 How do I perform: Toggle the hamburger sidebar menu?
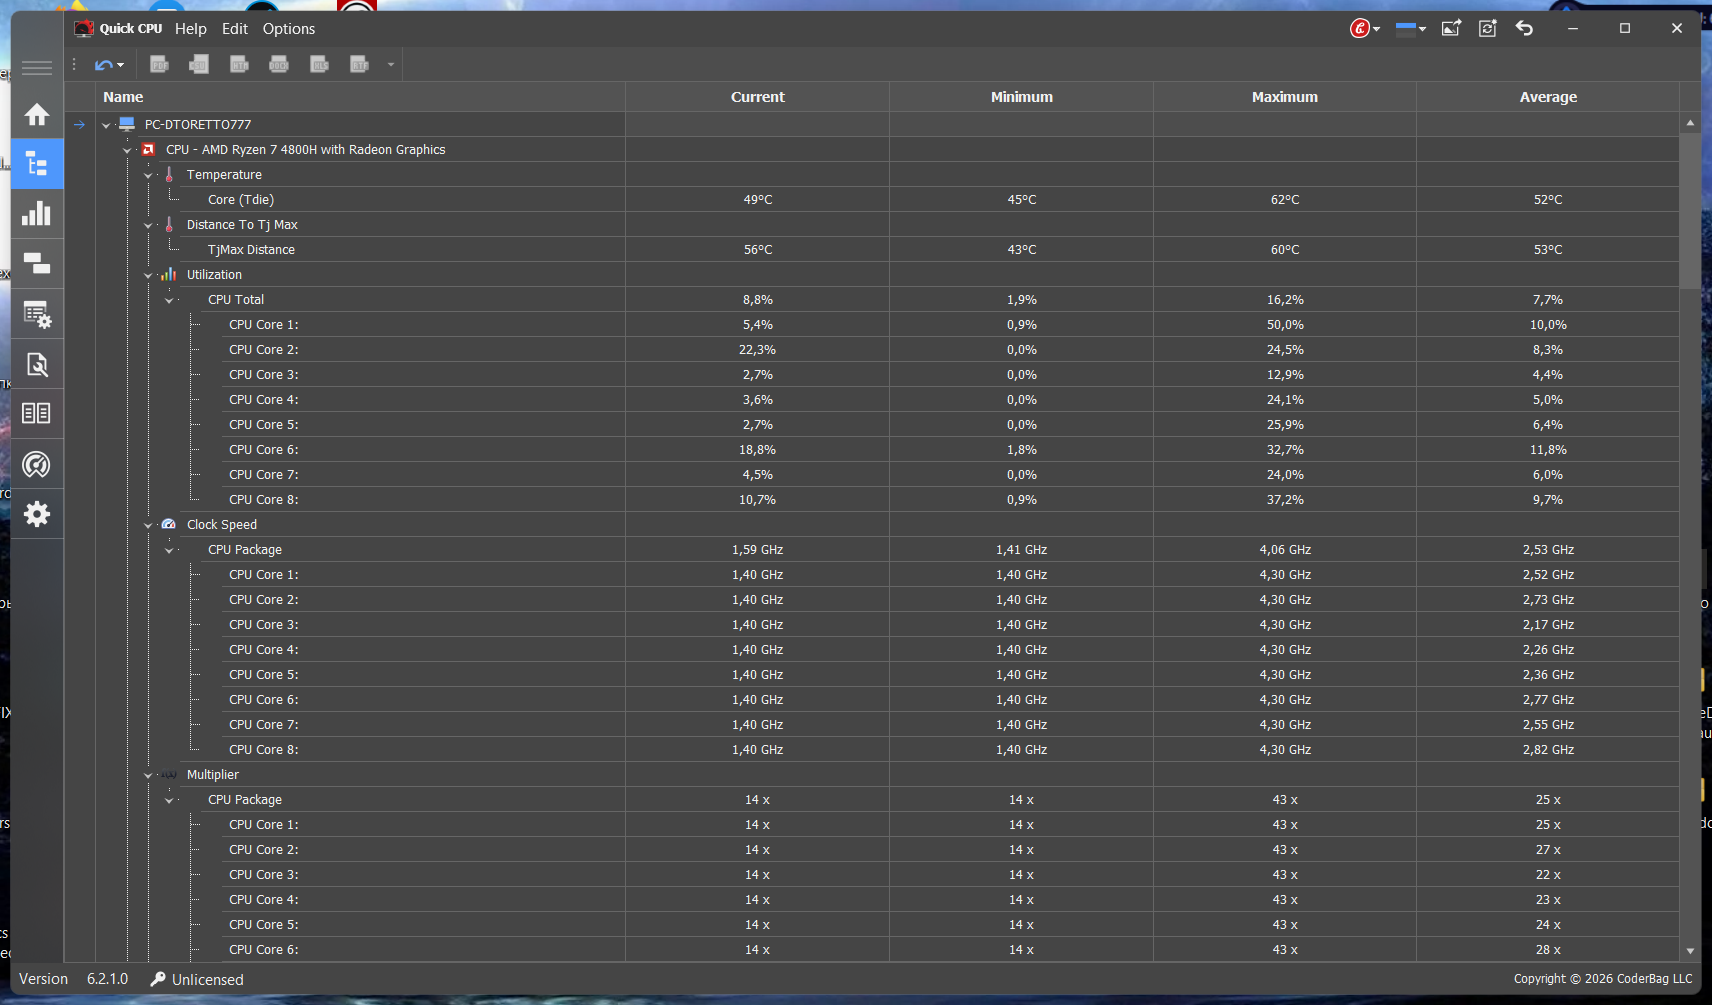[x=37, y=68]
